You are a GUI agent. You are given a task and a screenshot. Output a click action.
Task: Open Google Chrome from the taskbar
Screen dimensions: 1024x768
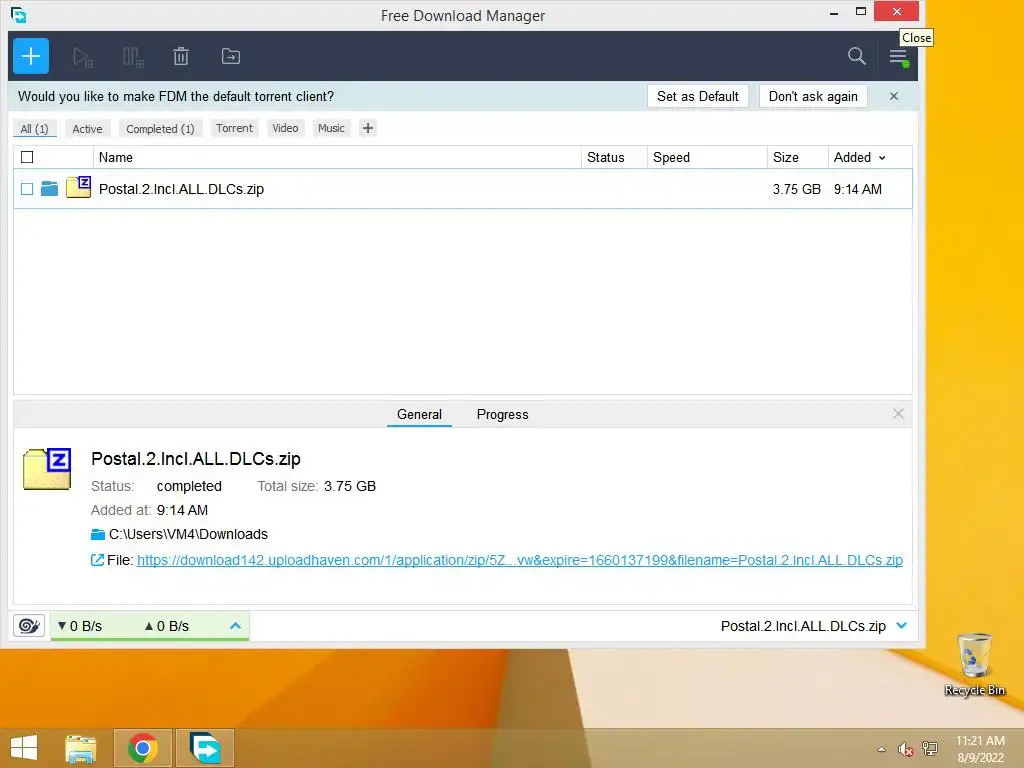[142, 748]
